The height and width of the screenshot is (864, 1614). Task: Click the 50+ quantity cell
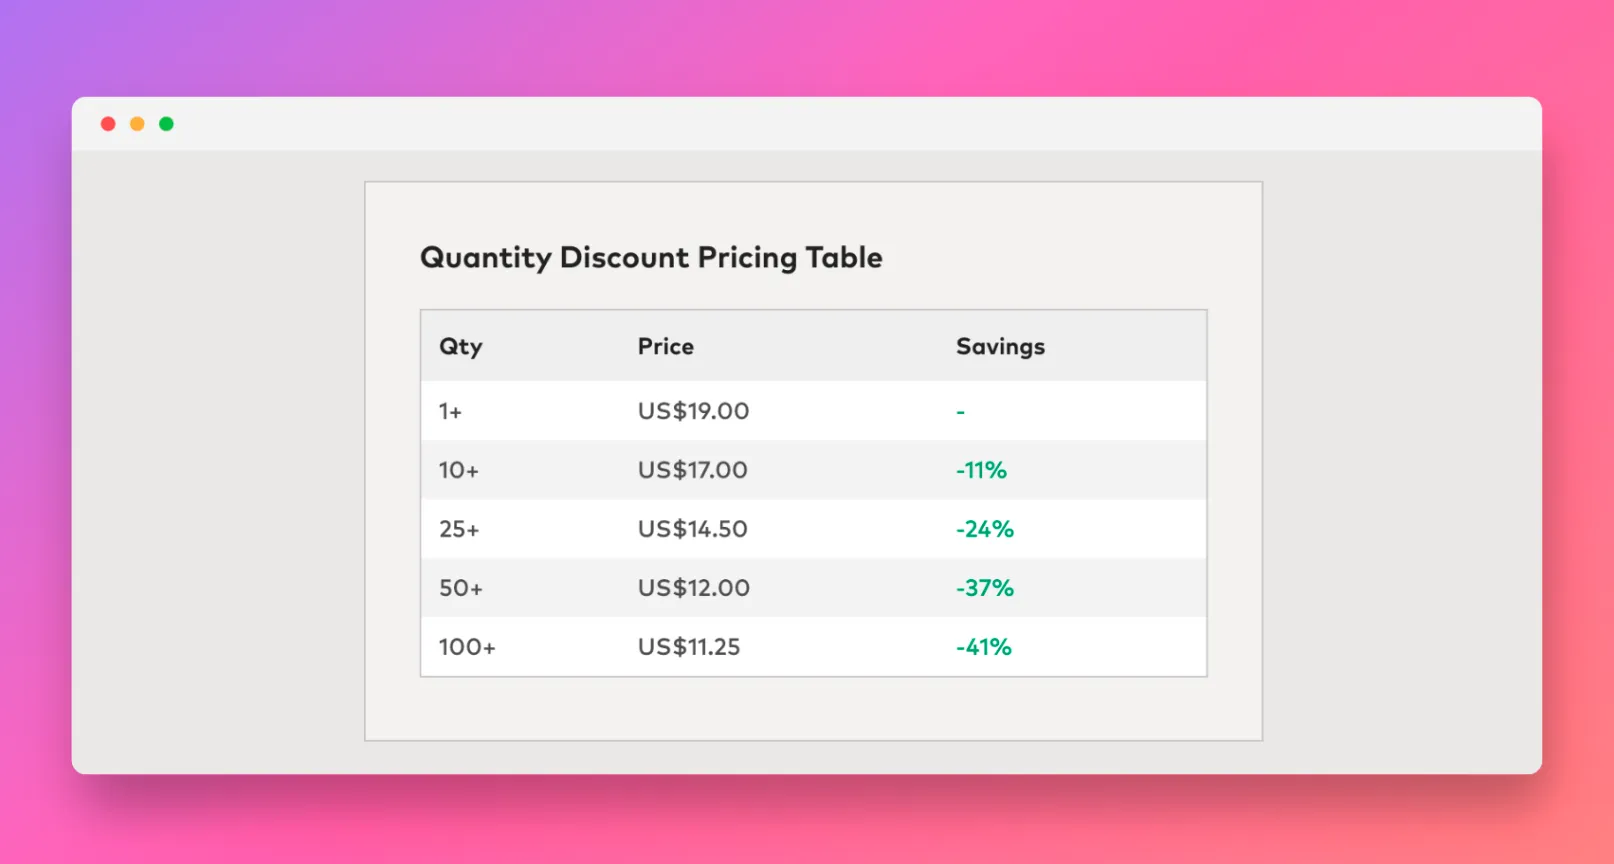[461, 588]
